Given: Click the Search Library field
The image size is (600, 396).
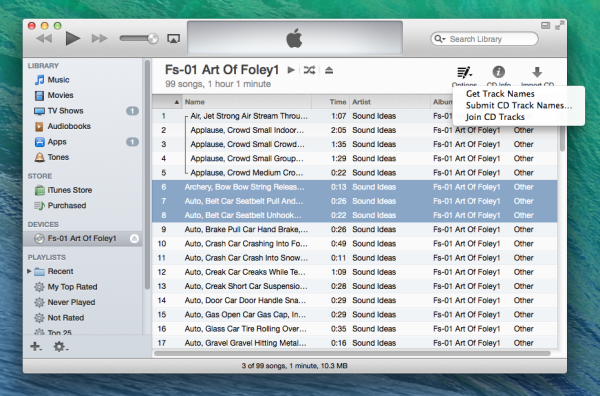Looking at the screenshot, I should (484, 39).
